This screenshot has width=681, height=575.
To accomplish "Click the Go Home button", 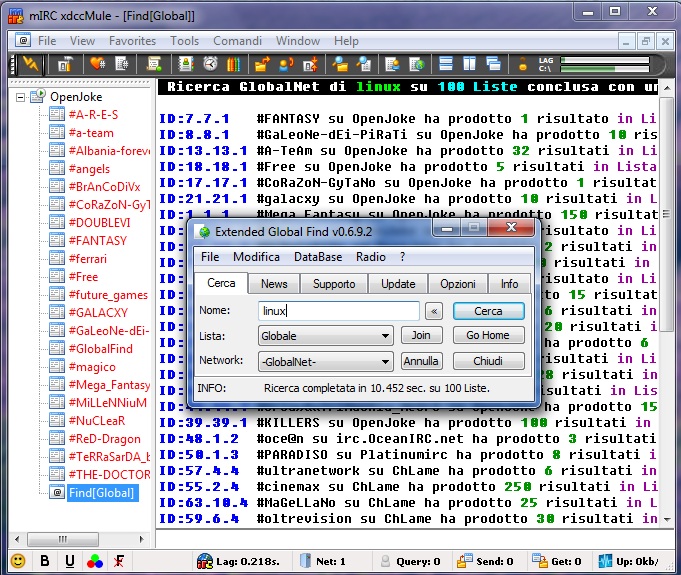I will [x=488, y=336].
